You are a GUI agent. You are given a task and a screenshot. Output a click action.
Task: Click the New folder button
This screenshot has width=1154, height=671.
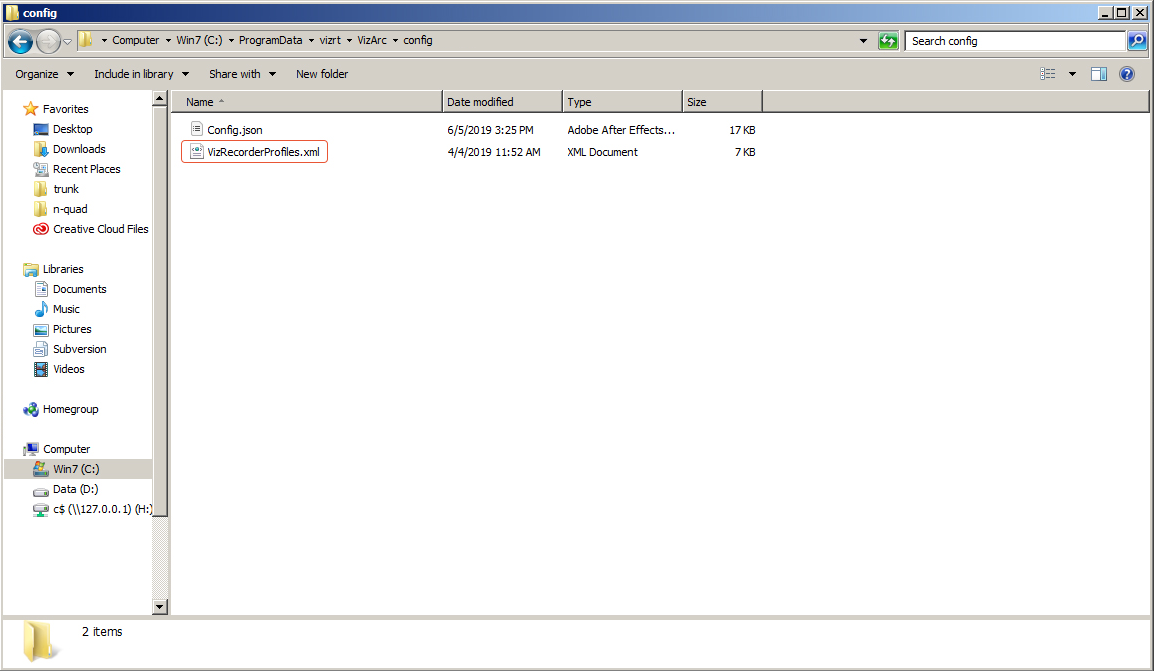[322, 74]
